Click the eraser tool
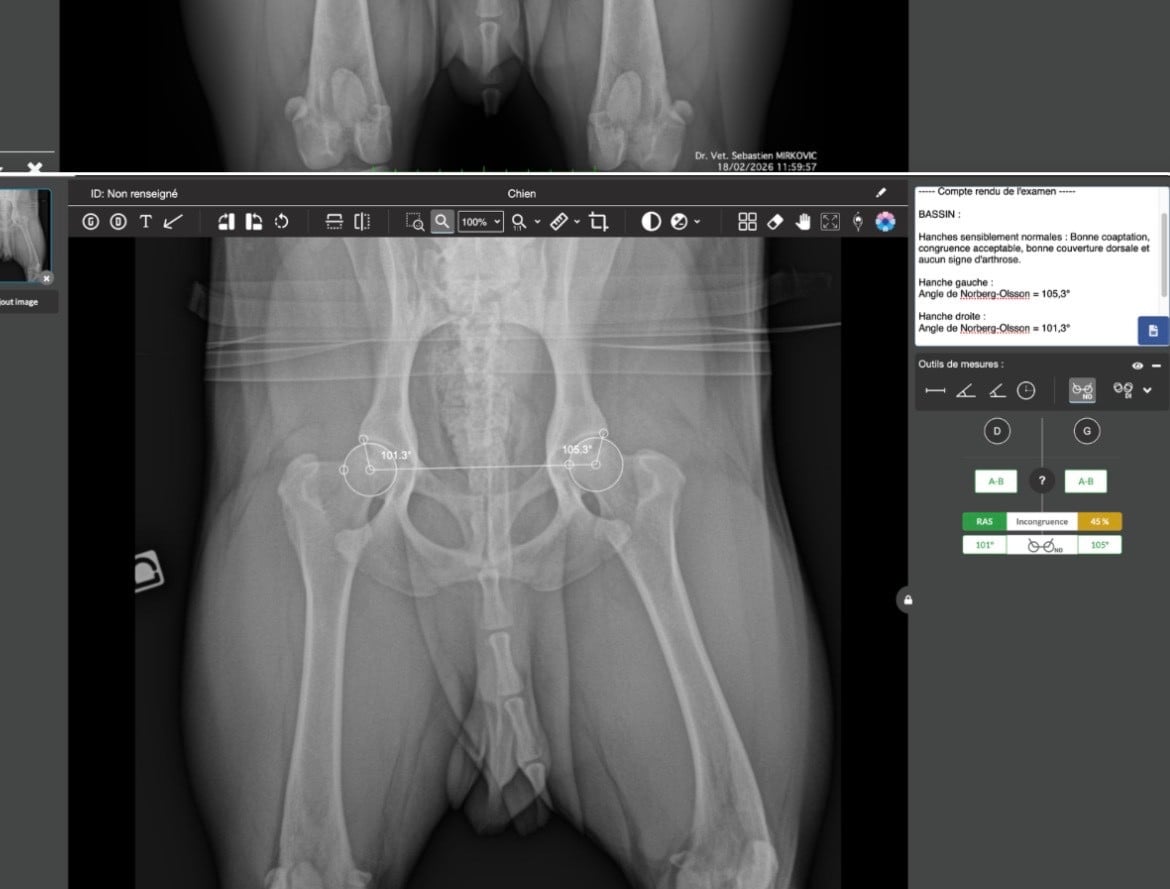 coord(775,222)
